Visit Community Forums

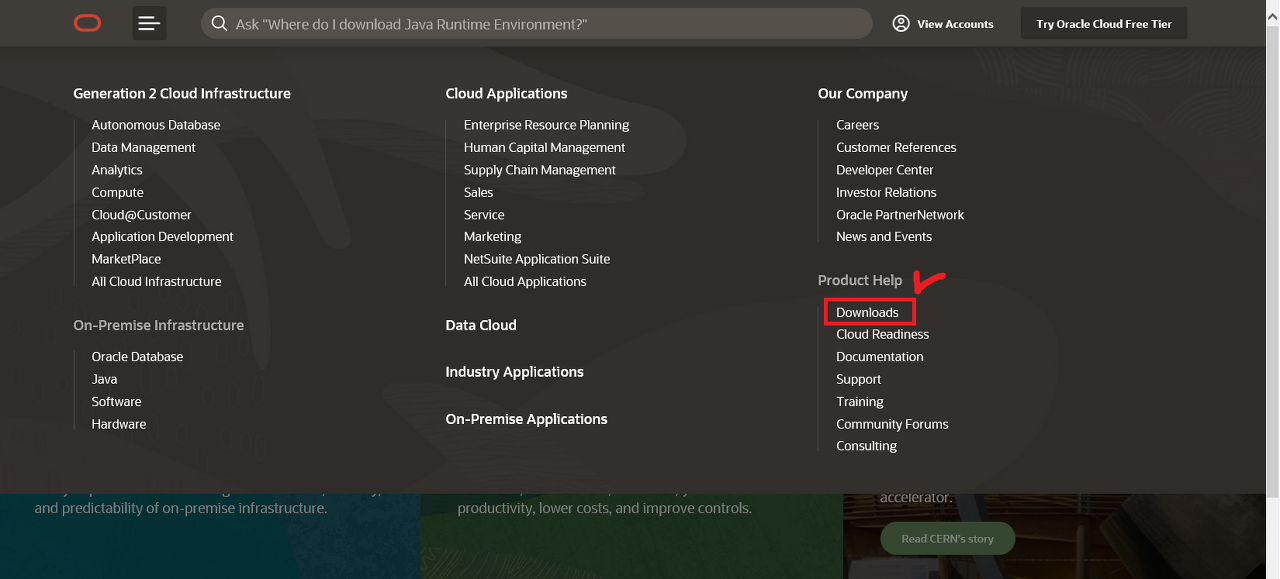coord(893,424)
